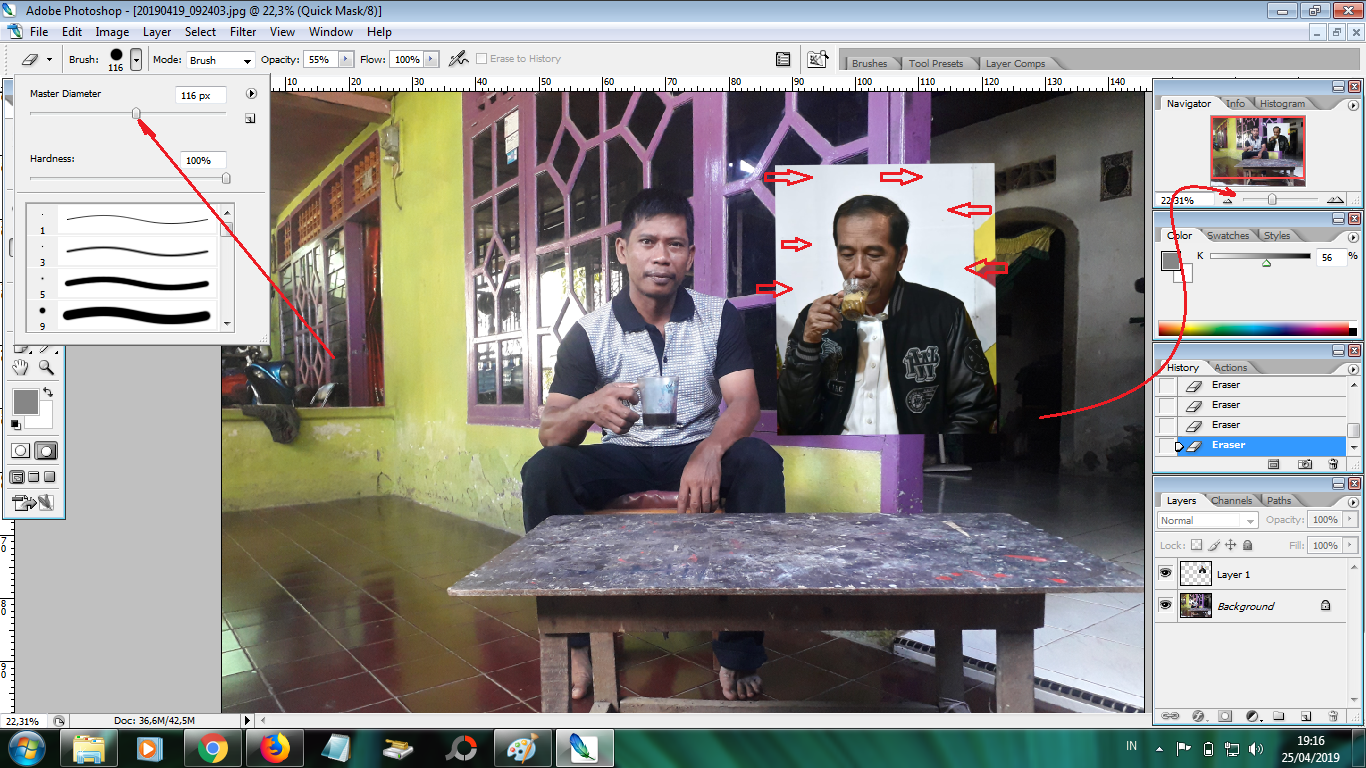The width and height of the screenshot is (1366, 768).
Task: Switch to the Histogram tab
Action: click(x=1282, y=103)
